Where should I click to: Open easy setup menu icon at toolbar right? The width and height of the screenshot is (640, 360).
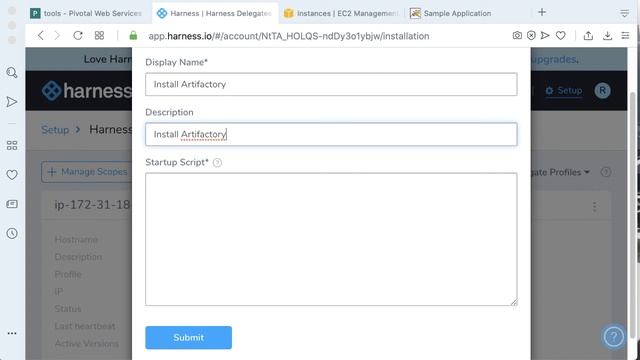[625, 36]
